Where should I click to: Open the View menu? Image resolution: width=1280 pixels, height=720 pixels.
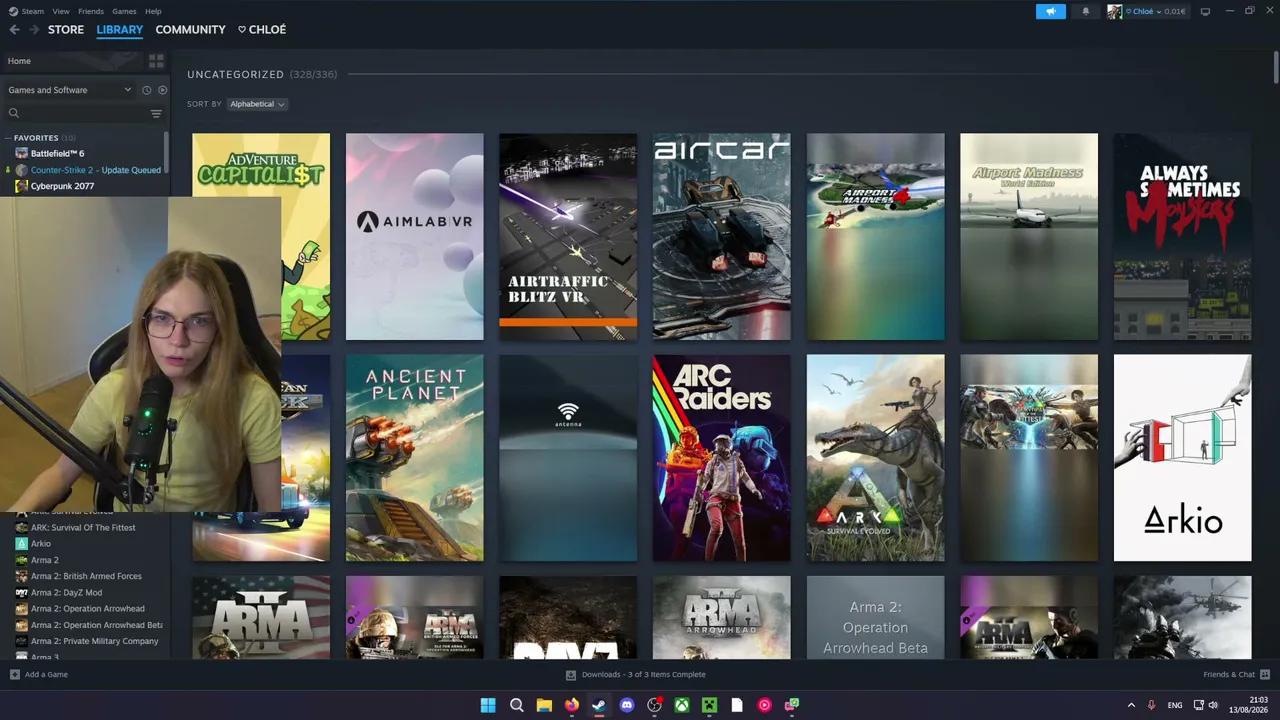coord(61,12)
